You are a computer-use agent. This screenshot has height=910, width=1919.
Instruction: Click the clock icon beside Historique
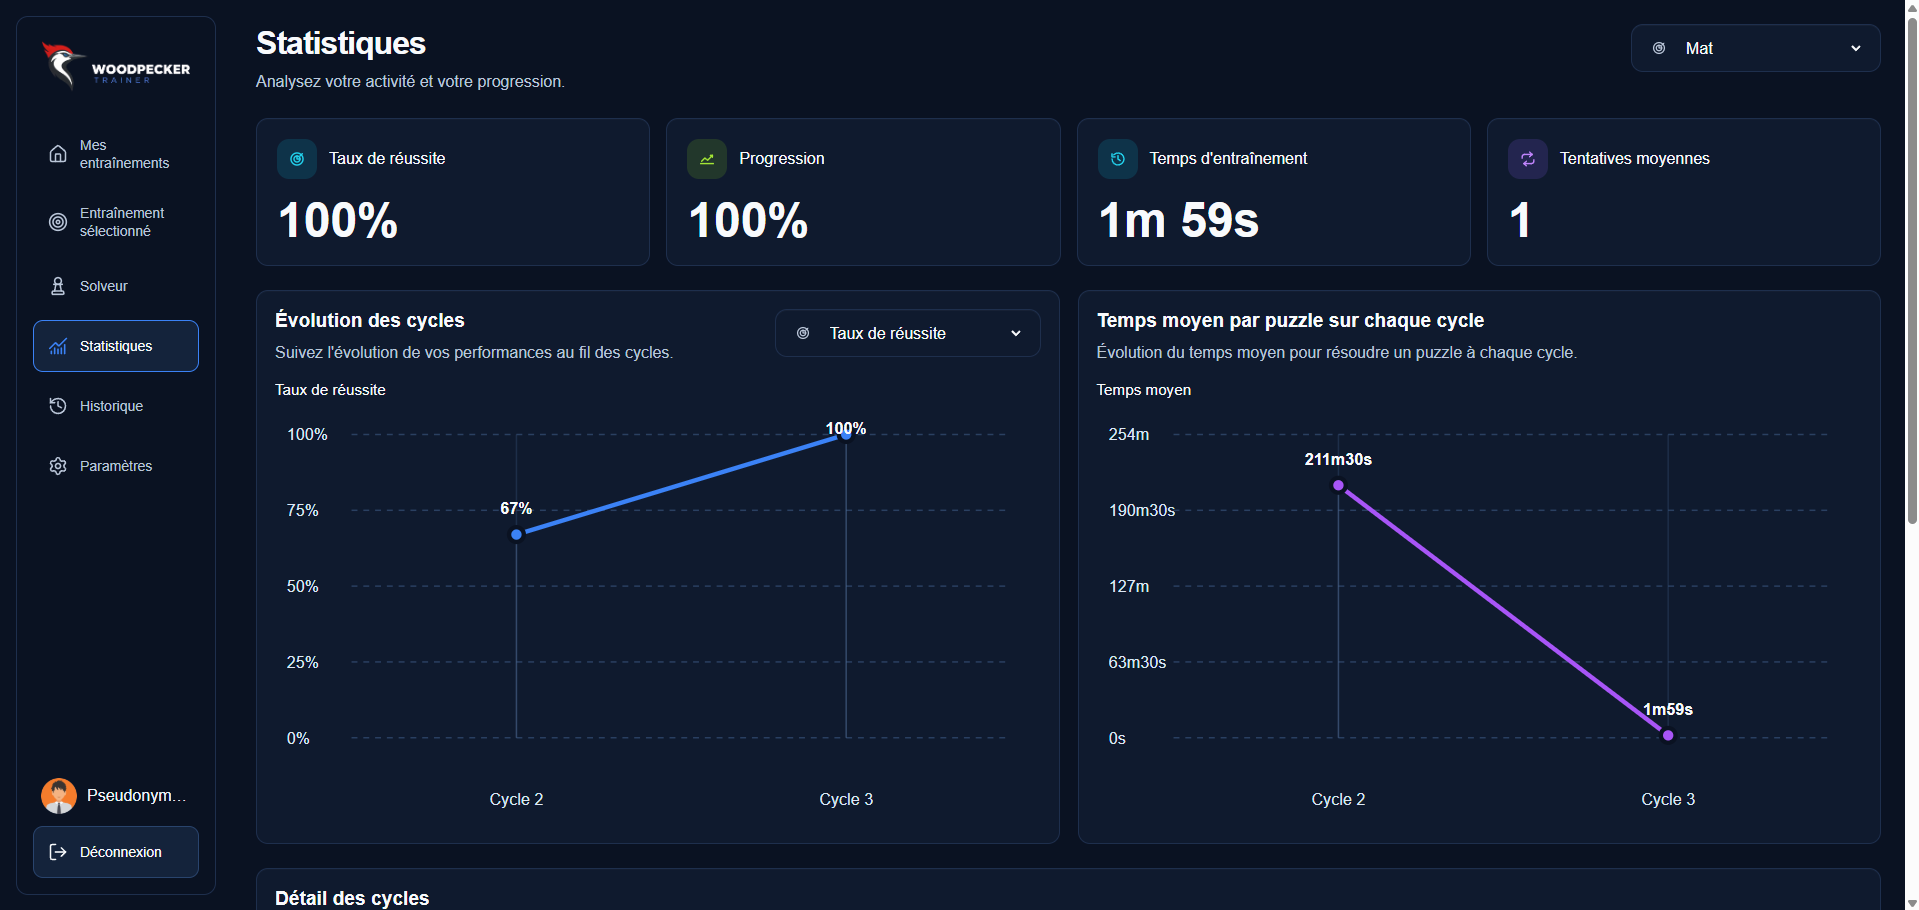58,406
